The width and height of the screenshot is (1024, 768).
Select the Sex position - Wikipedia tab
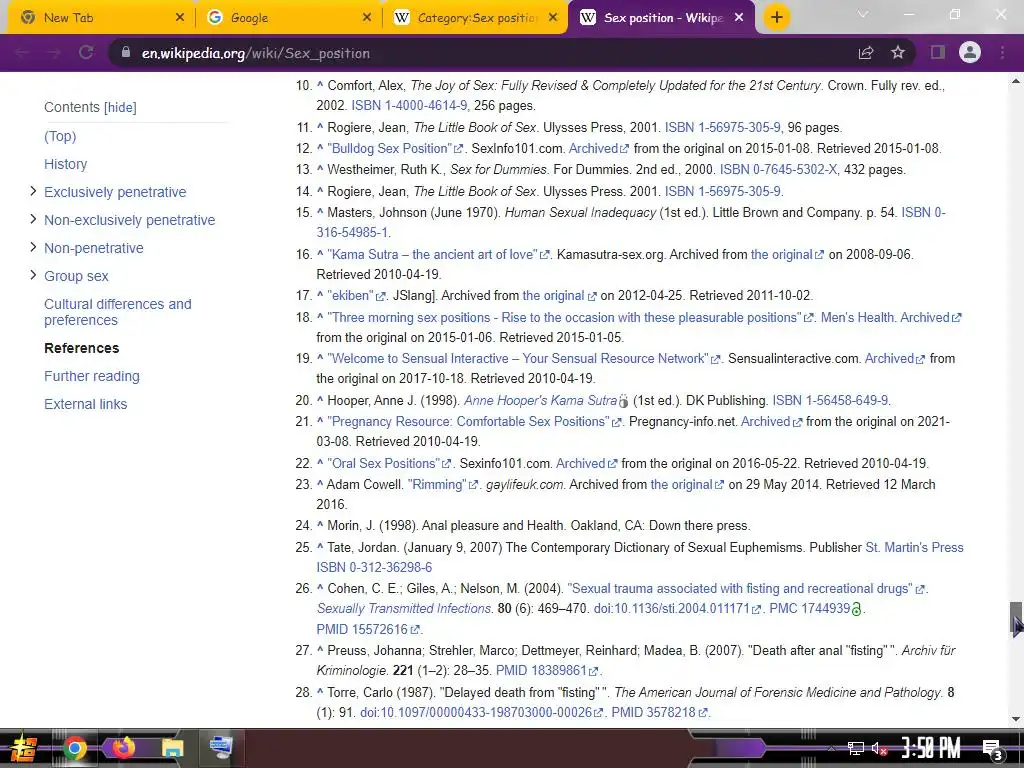coord(663,18)
